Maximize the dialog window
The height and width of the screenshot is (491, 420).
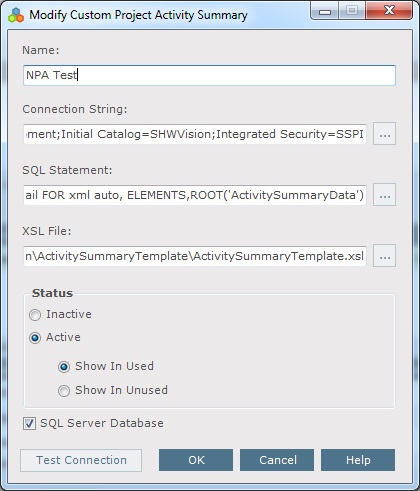[352, 11]
